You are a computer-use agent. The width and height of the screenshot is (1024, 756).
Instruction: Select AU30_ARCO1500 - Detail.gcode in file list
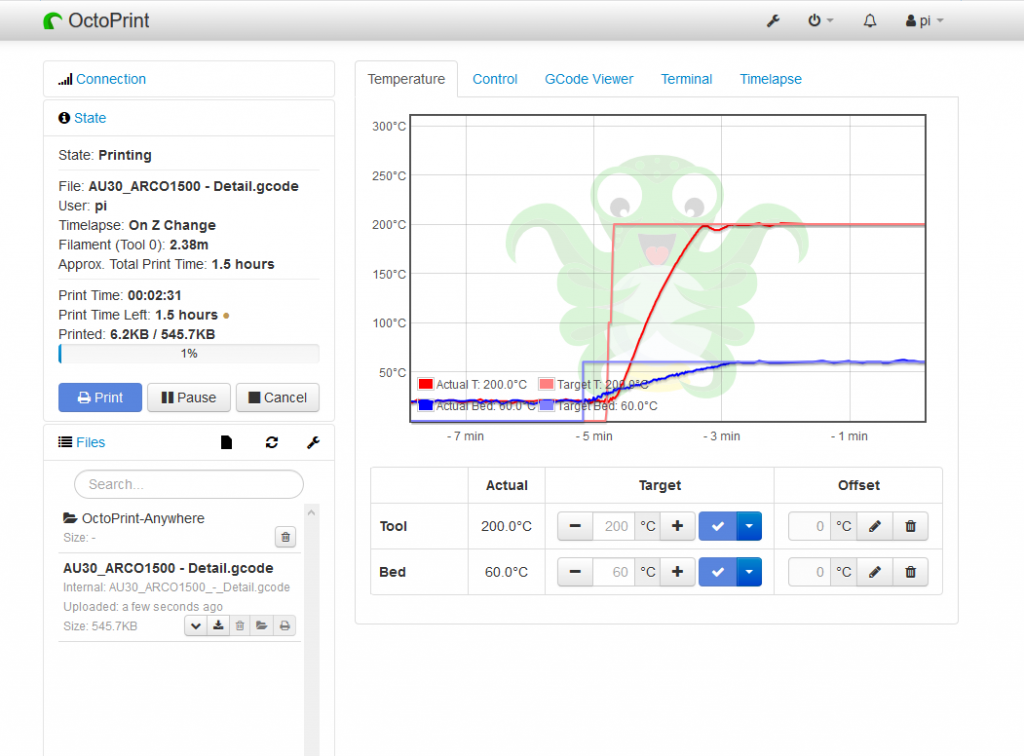tap(168, 568)
